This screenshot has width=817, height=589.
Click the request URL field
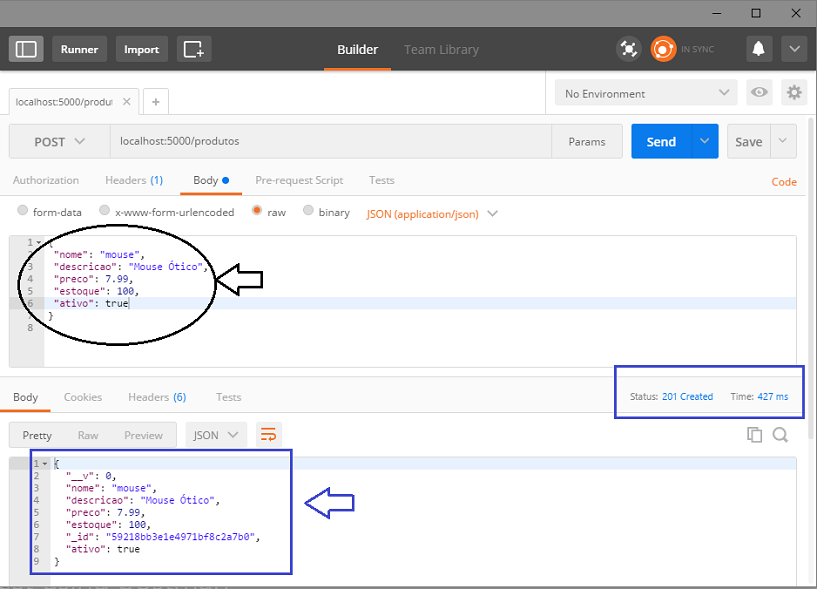tap(330, 141)
